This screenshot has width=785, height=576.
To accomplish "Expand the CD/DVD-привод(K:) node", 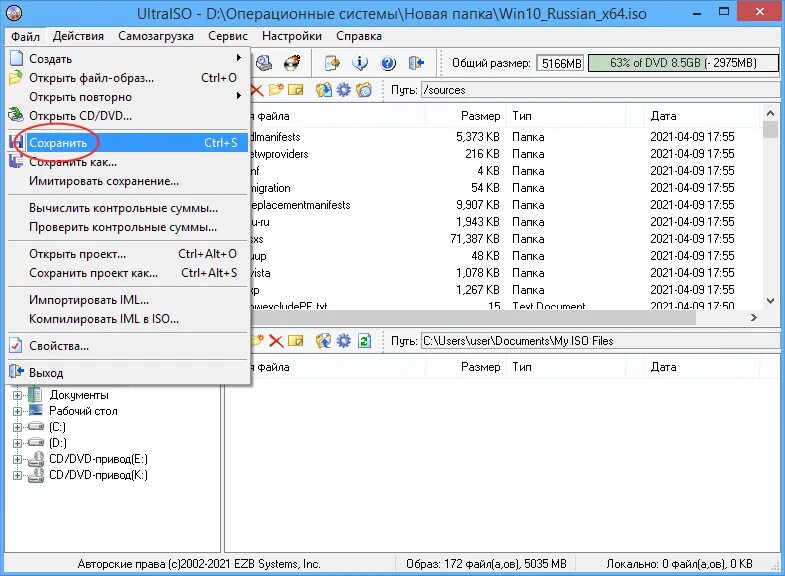I will (17, 475).
